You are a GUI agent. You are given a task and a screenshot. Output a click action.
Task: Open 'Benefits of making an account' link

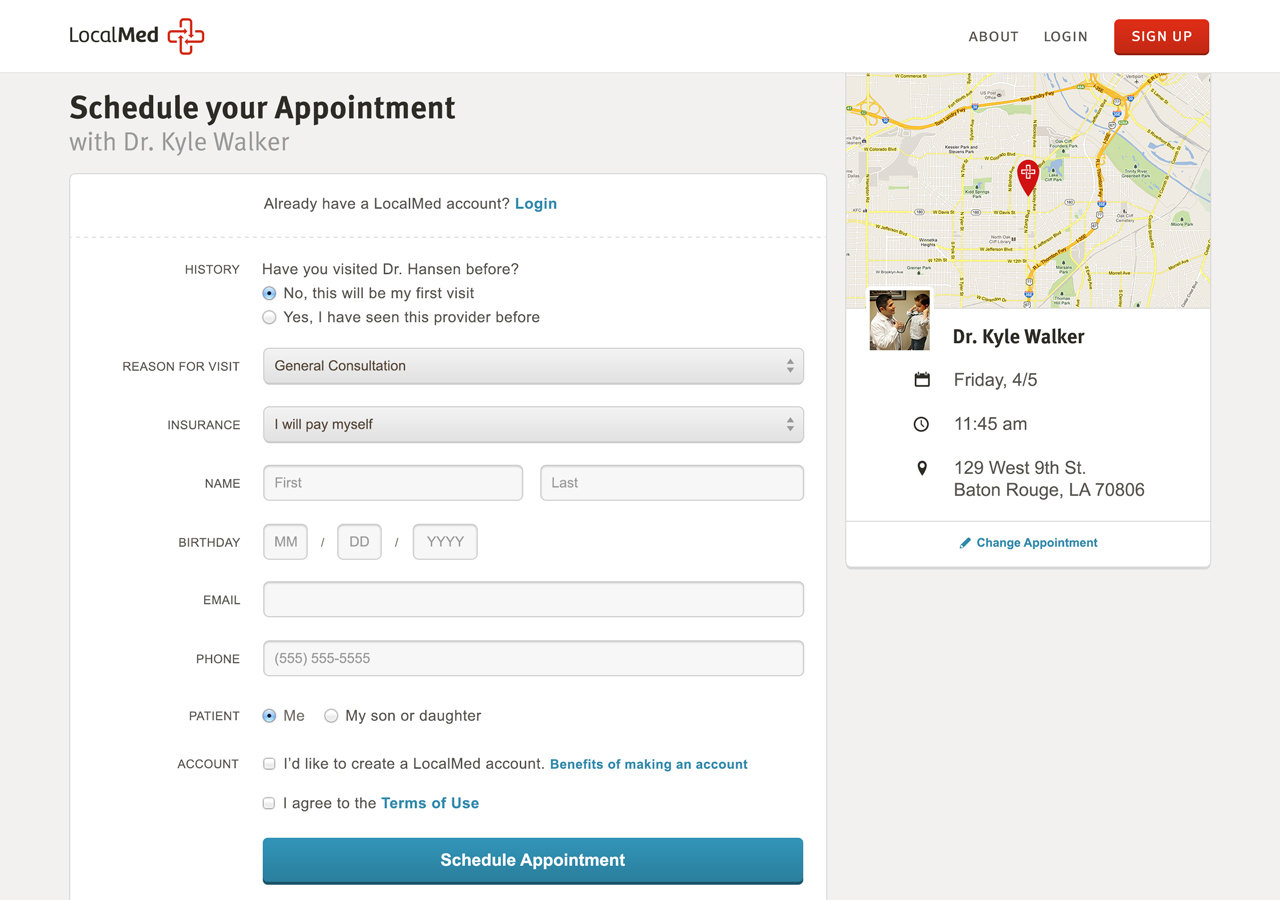click(649, 764)
